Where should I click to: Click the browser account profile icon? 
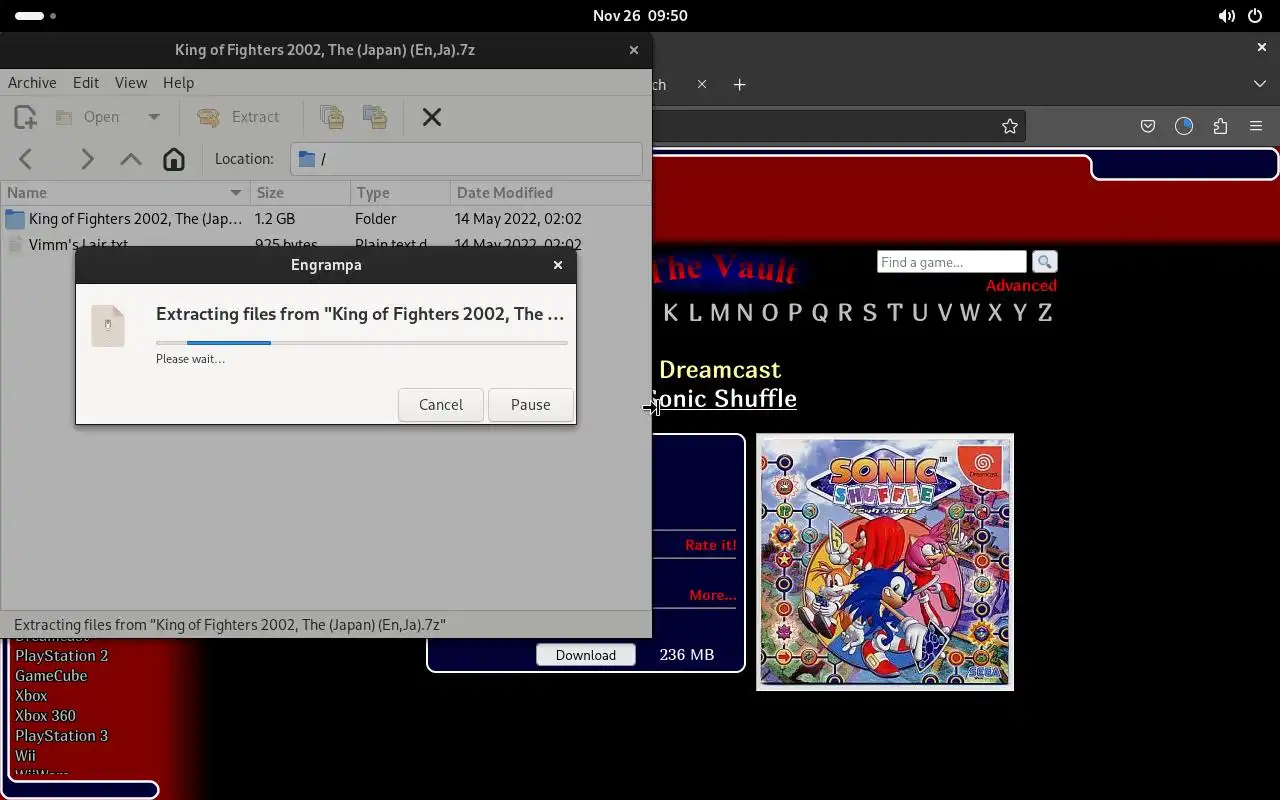1184,126
